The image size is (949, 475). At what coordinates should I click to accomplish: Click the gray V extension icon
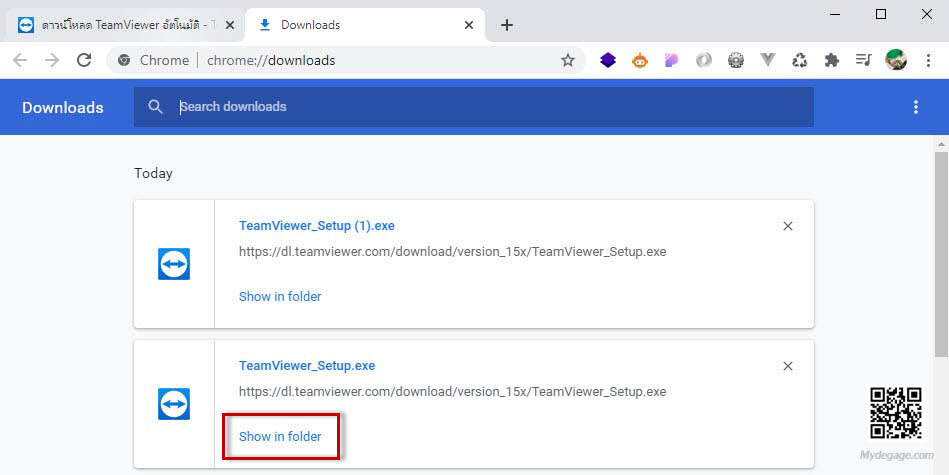coord(767,60)
